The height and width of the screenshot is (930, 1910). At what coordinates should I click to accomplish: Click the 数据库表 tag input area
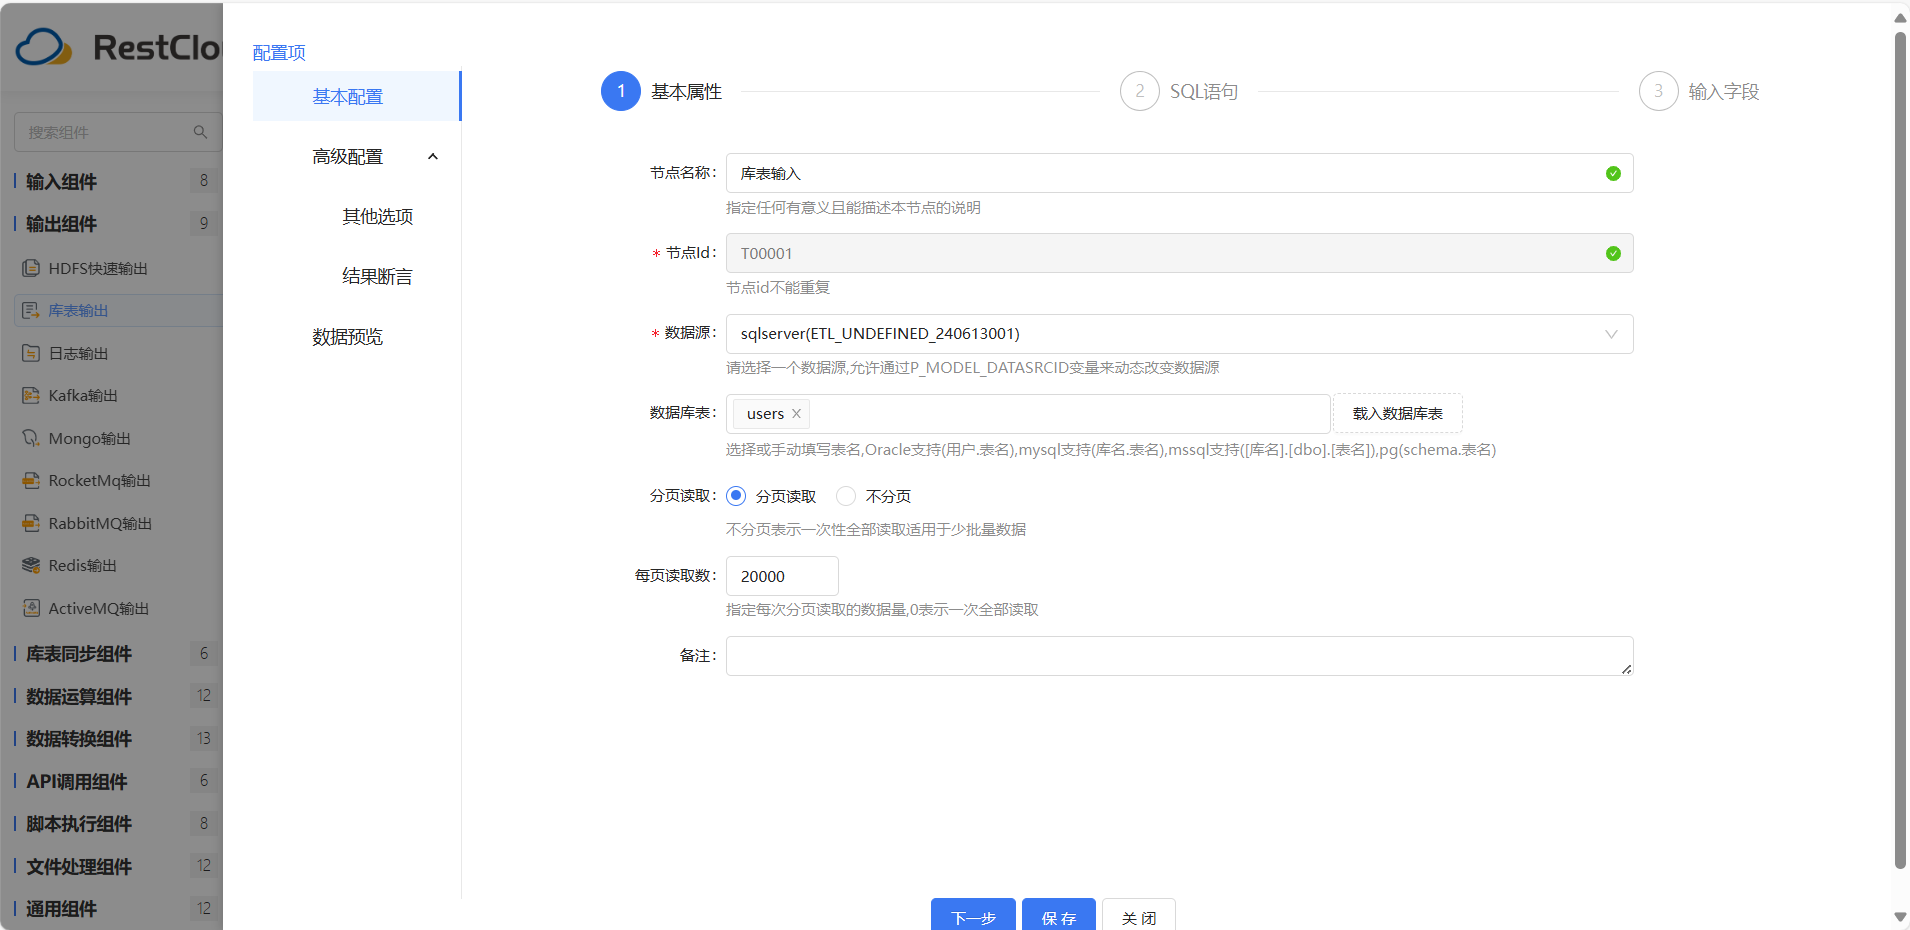(x=1028, y=414)
